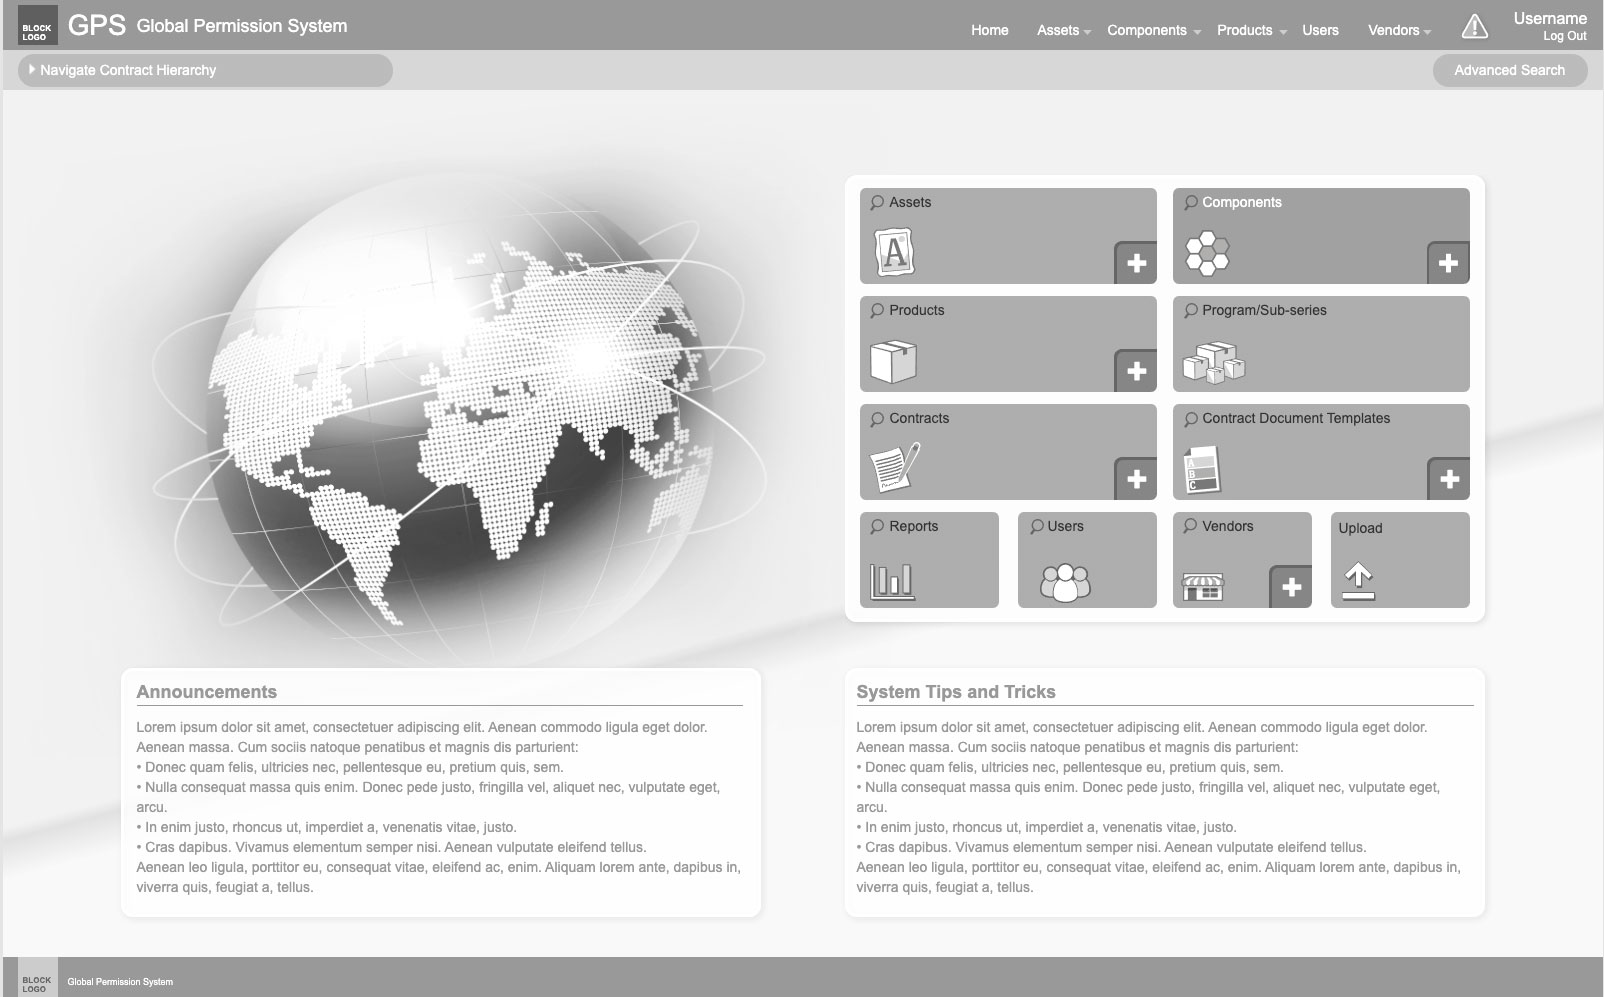Viewport: 1604px width, 997px height.
Task: Open the Vendors dropdown in top navigation
Action: pos(1399,31)
